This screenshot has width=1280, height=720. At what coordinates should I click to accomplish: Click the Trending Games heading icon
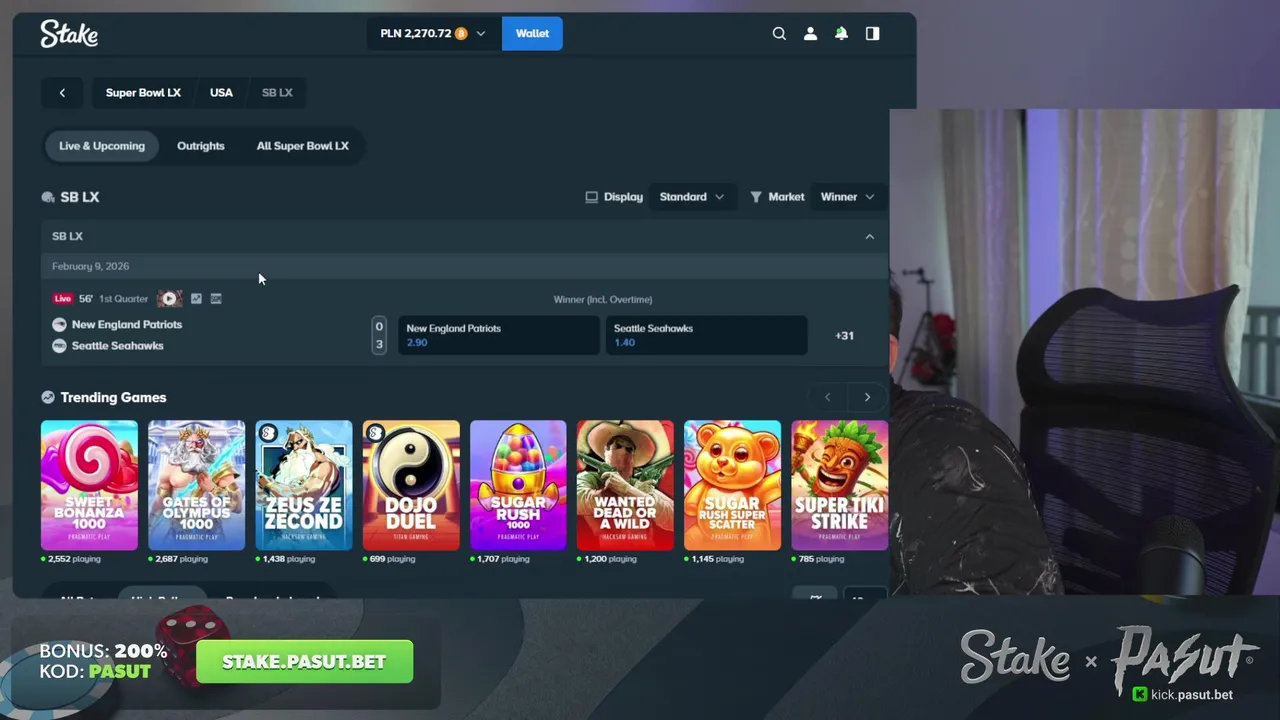[48, 397]
